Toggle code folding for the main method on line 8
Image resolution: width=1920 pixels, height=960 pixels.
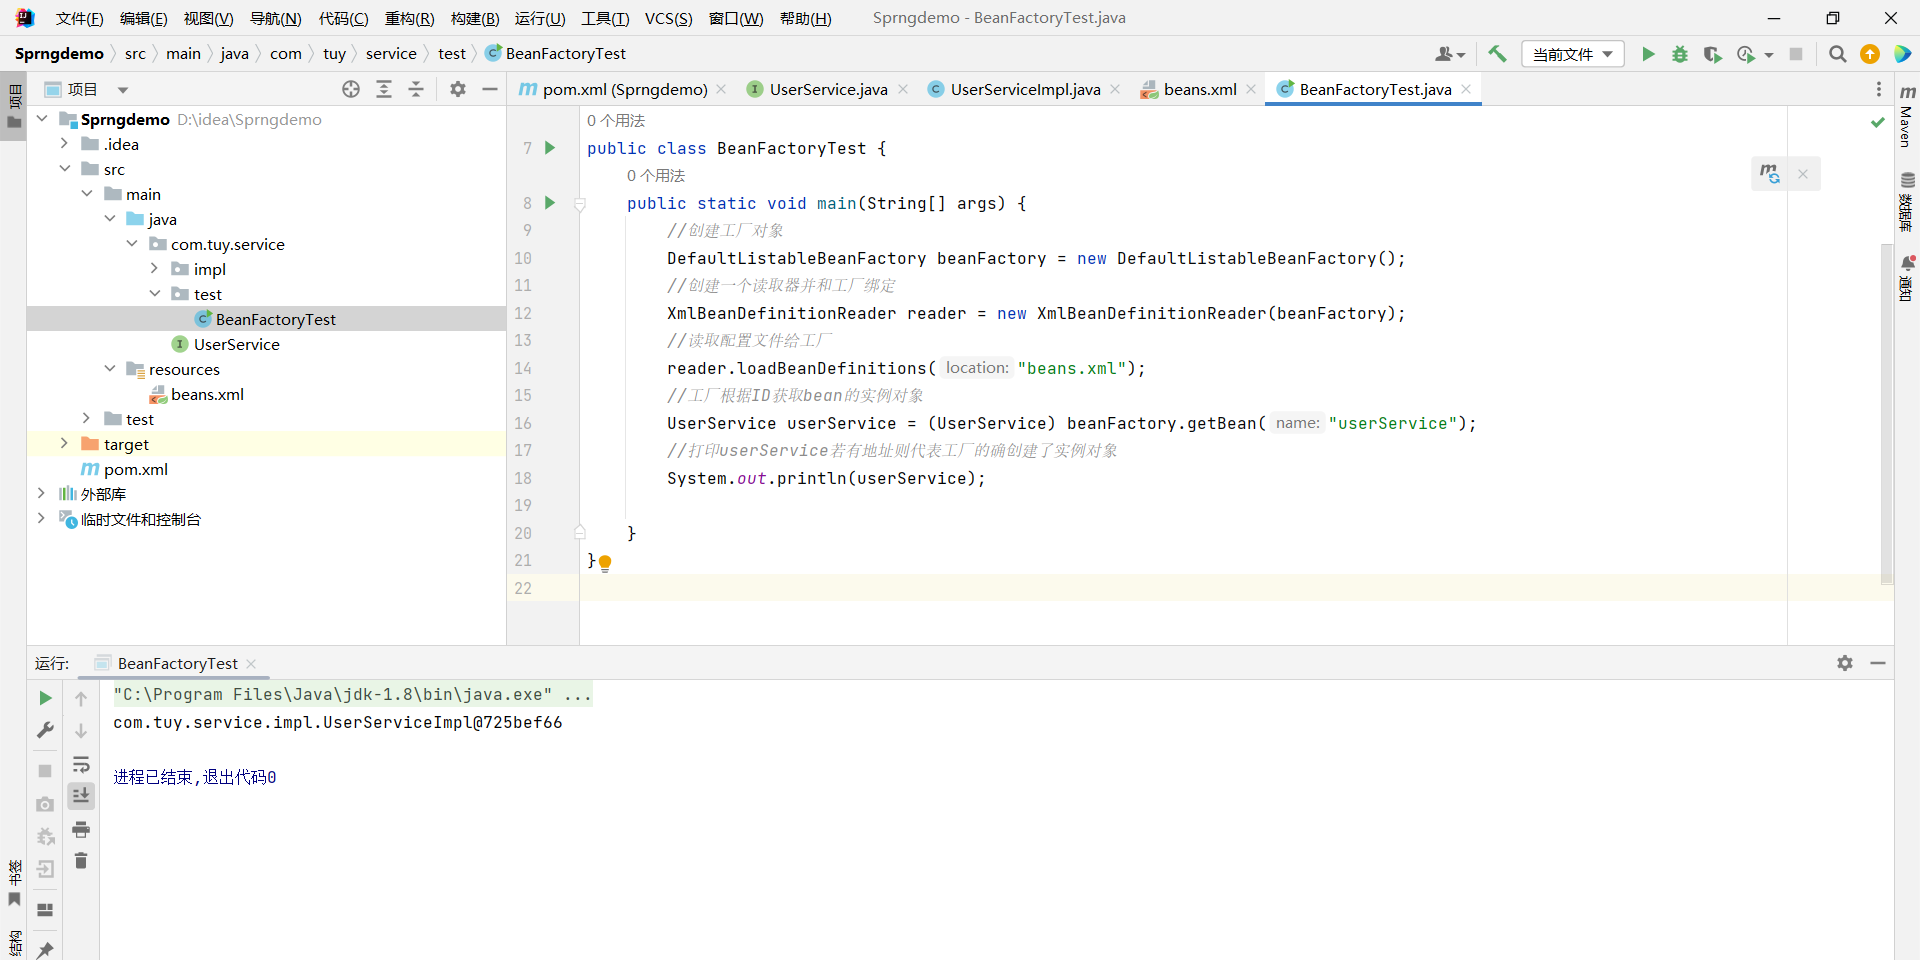pos(579,204)
